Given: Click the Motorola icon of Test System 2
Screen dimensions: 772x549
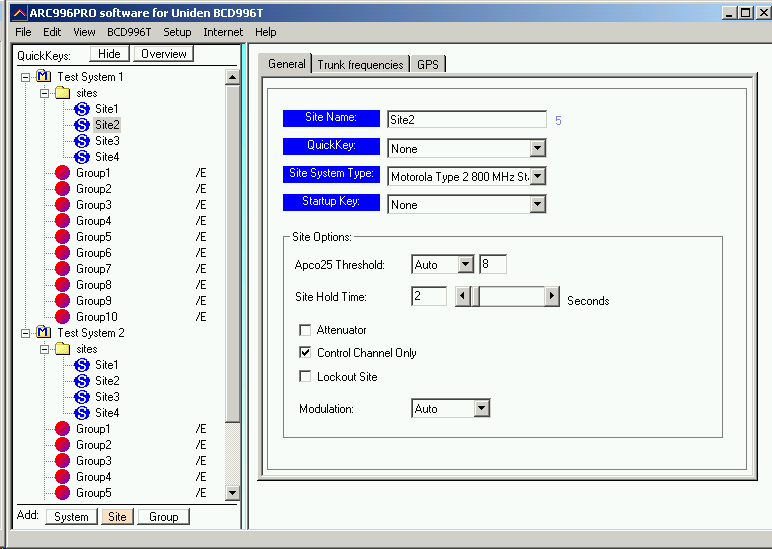Looking at the screenshot, I should [43, 332].
